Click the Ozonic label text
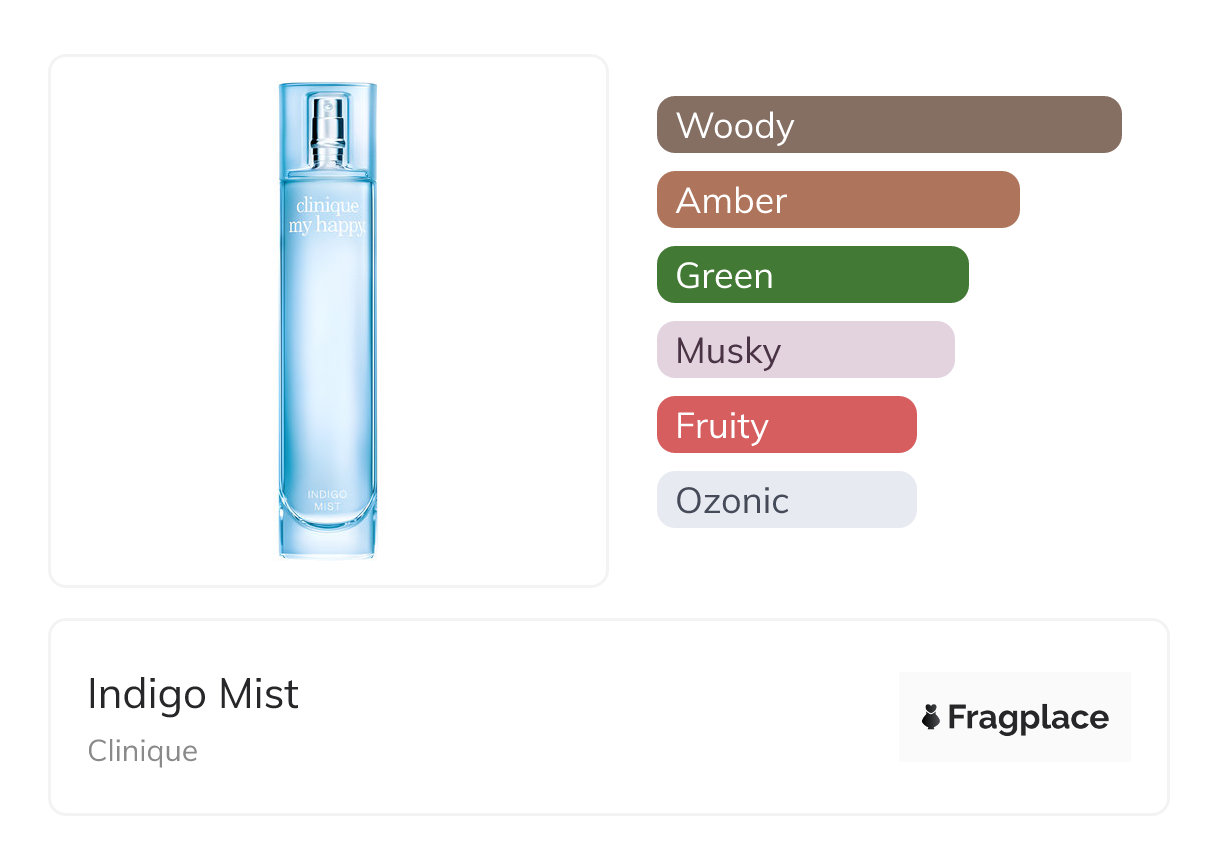Viewport: 1218px width, 864px height. point(733,501)
